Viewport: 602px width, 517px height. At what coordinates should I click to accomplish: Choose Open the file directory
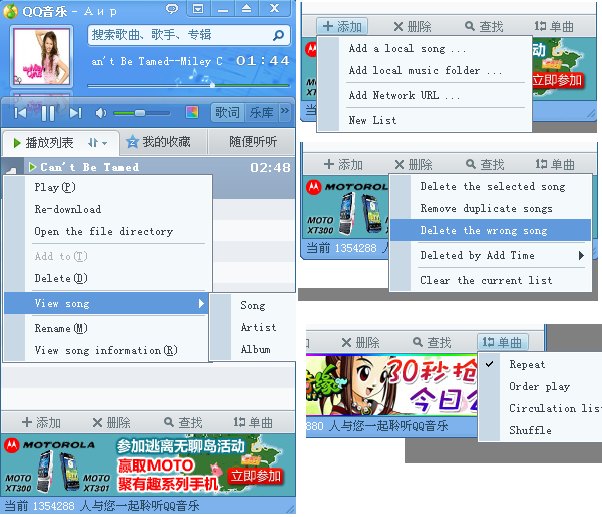[107, 231]
